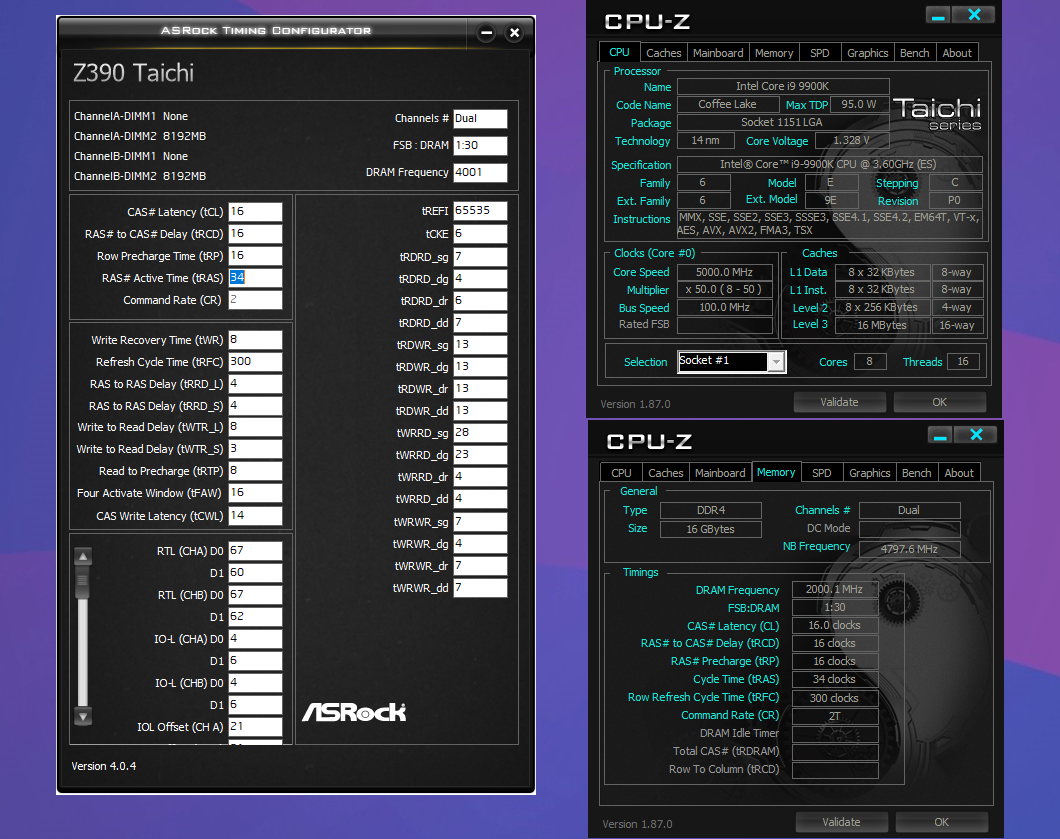Open Bench tab in upper CPU-Z window
Screen dimensions: 1060x839
915,53
